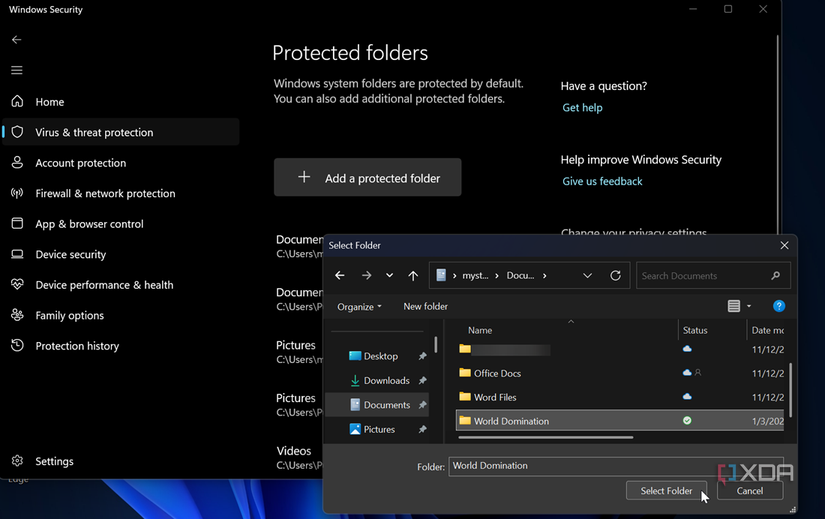Select Documents in navigation pane
The image size is (825, 519).
[x=377, y=405]
